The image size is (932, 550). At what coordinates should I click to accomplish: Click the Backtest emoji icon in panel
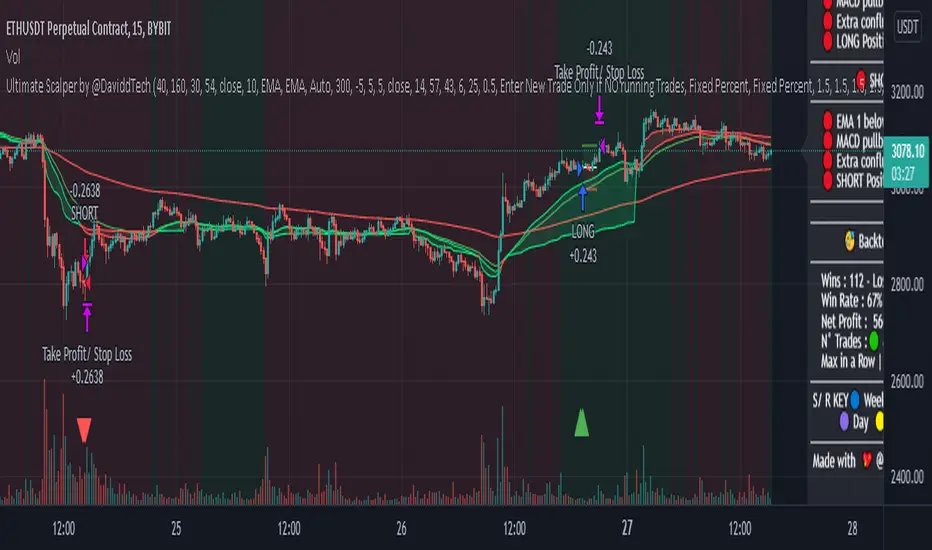(850, 241)
